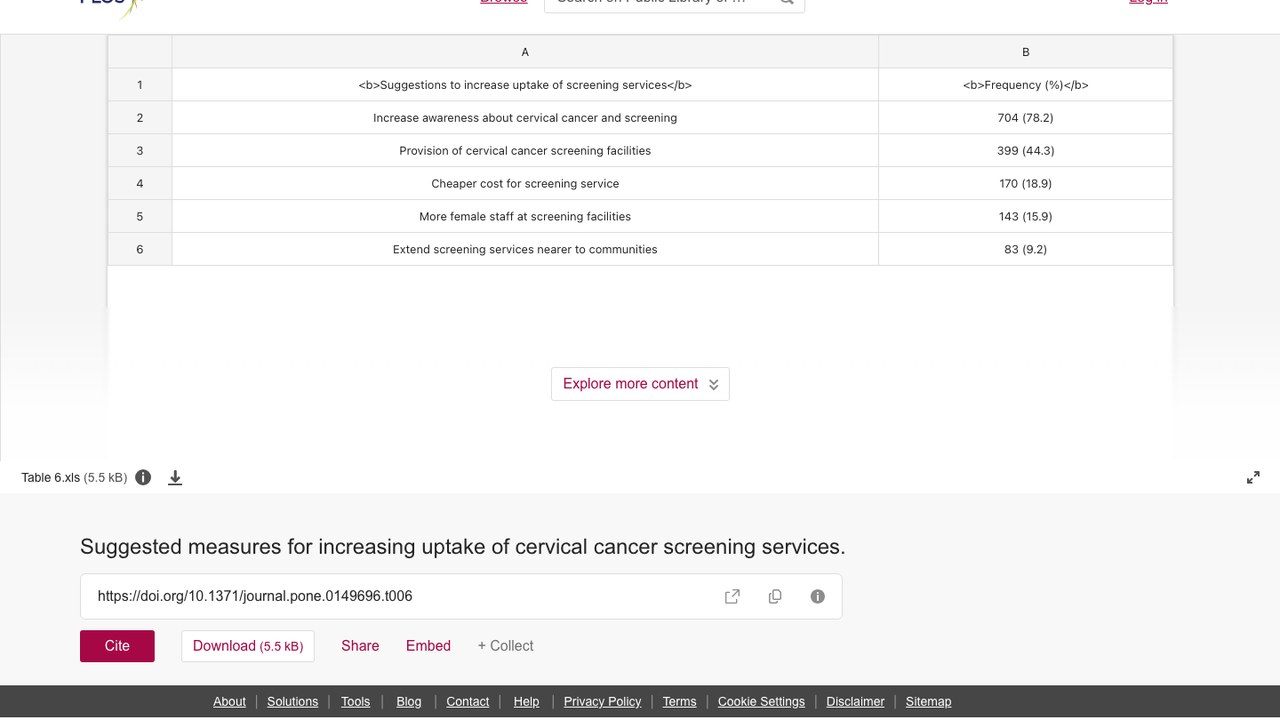Click the value cell '399 (44.3)'

(1025, 151)
